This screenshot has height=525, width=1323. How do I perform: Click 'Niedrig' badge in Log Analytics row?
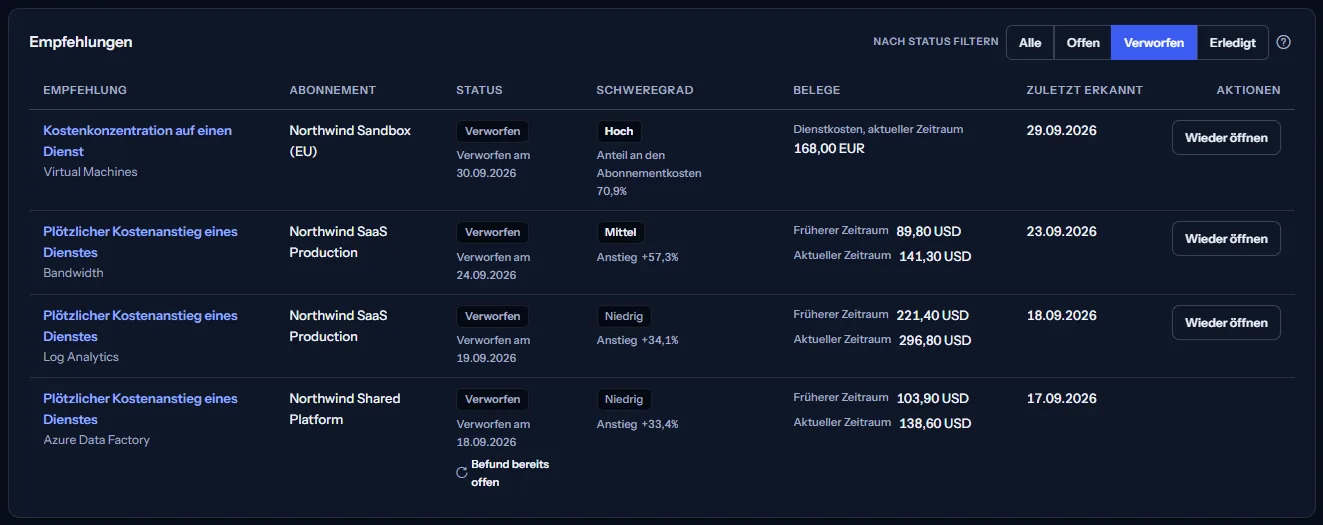pos(624,316)
